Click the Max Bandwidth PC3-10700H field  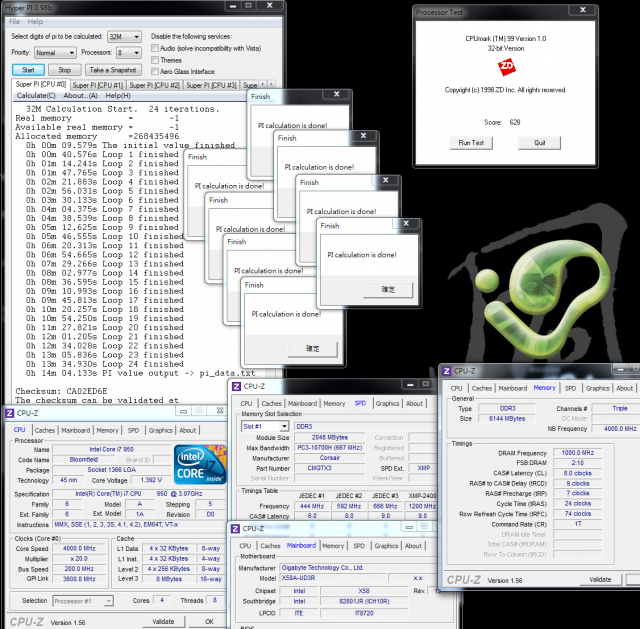click(330, 448)
